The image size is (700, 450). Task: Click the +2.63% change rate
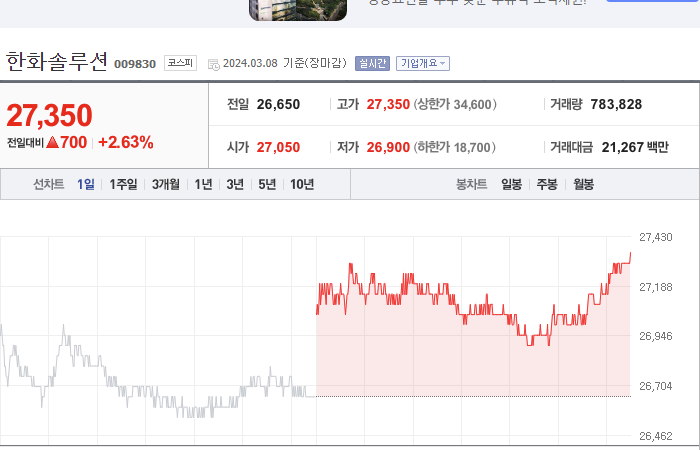point(126,142)
